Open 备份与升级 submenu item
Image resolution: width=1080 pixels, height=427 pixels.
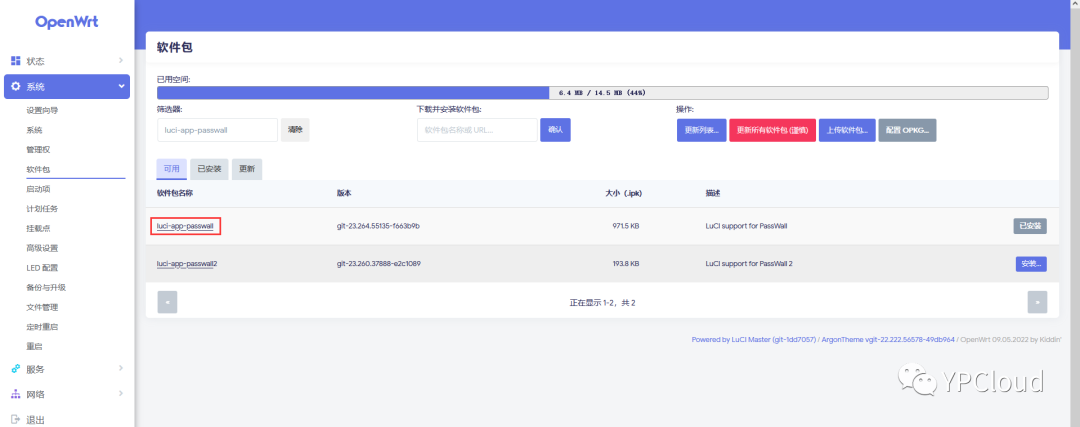point(46,287)
